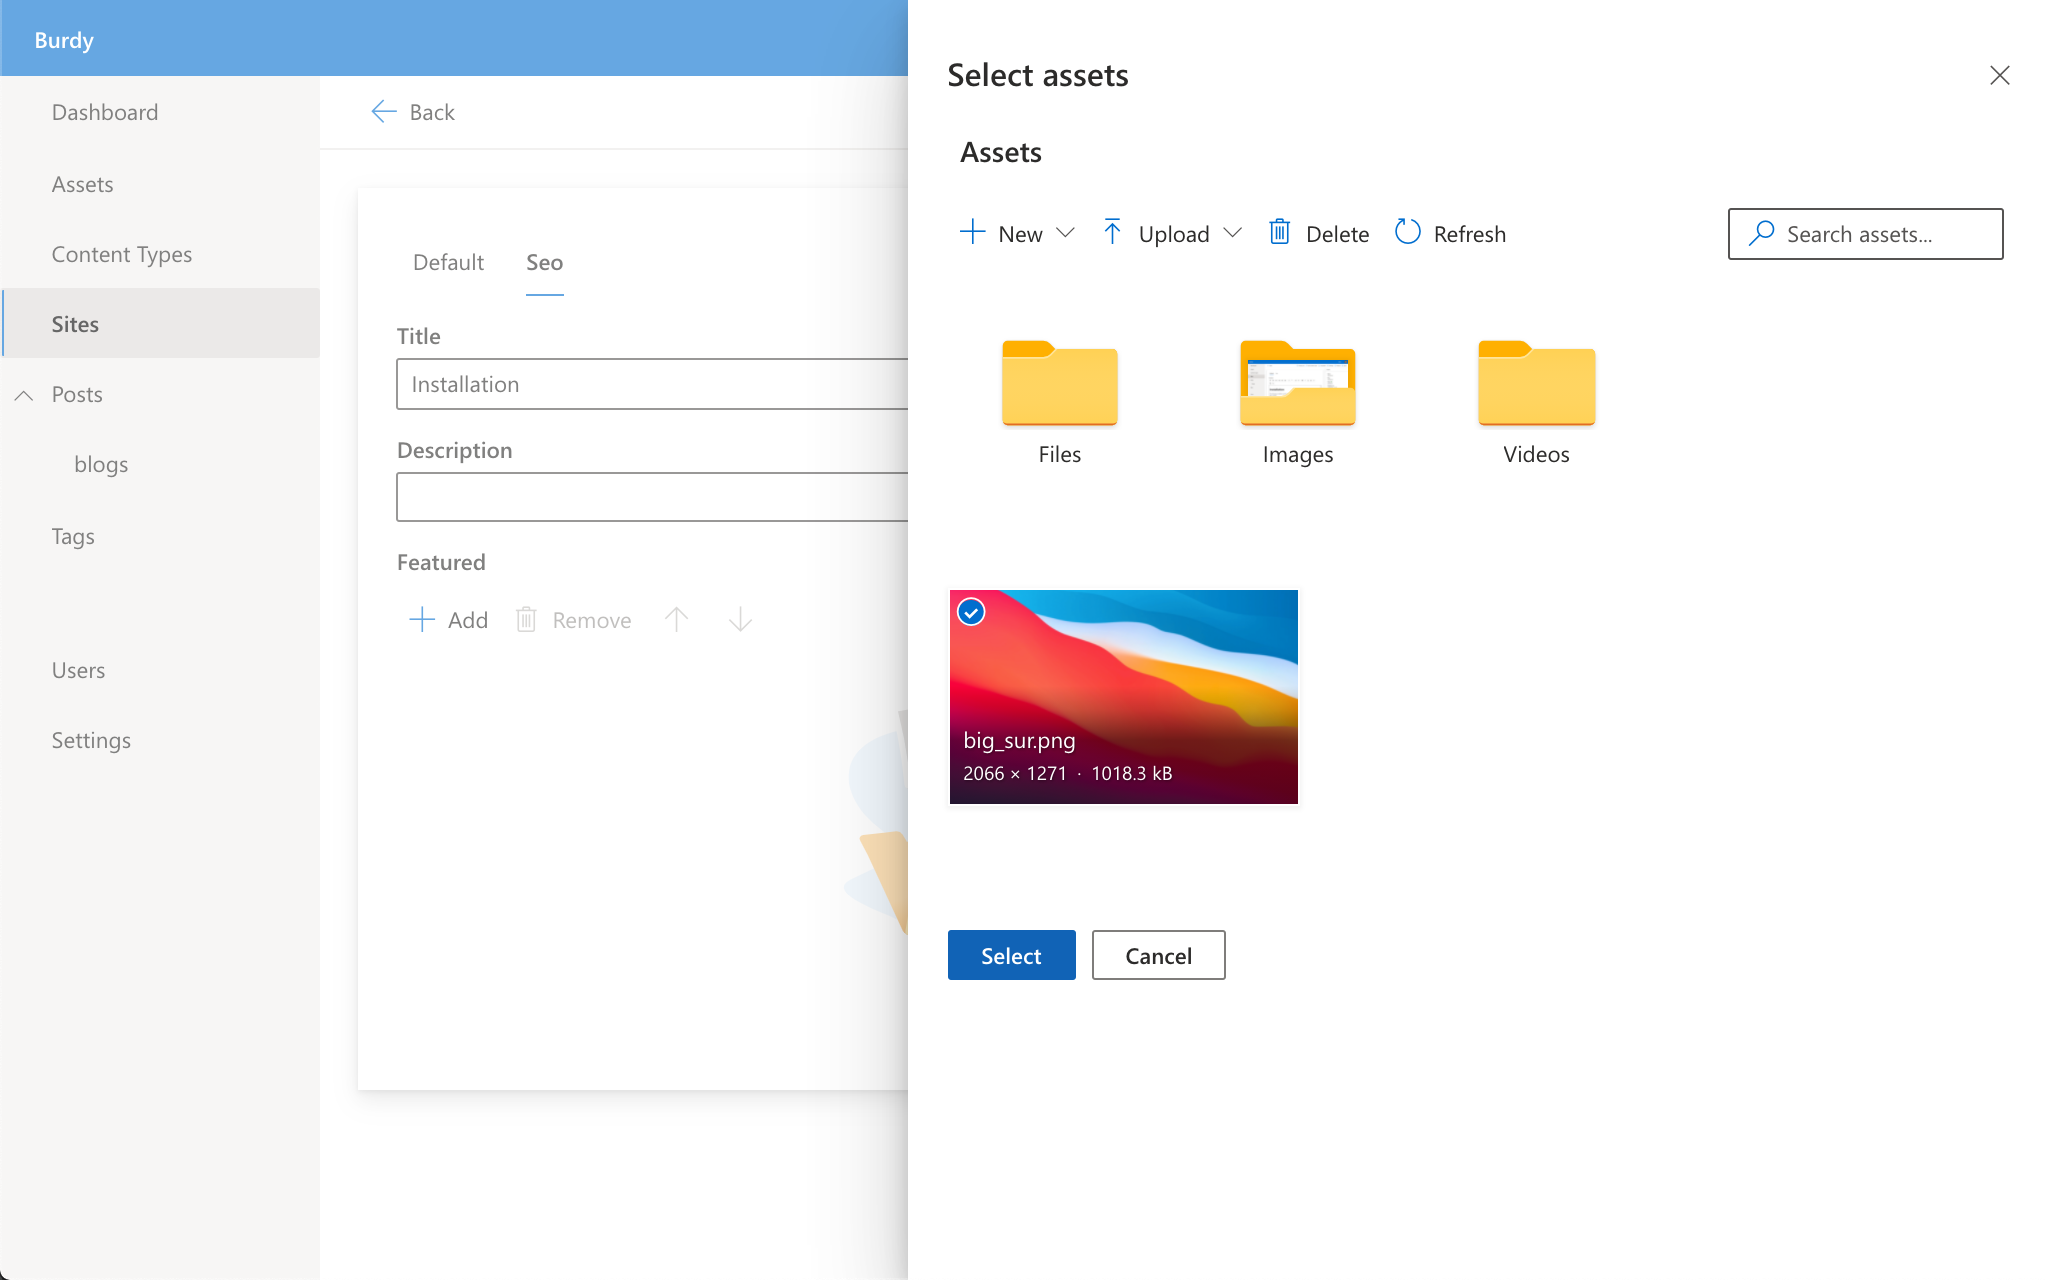This screenshot has width=2046, height=1280.
Task: Click the Cancel button
Action: (1158, 955)
